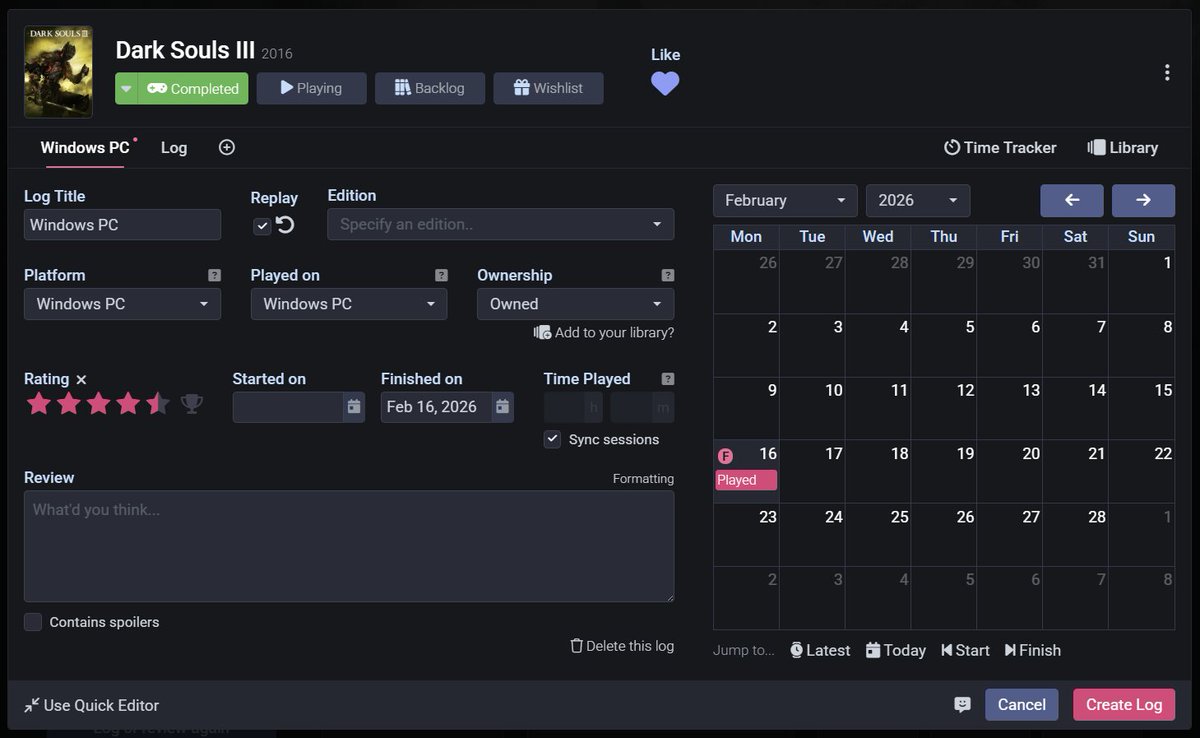Click the Time Played hours field
Screen dimensions: 1200x738
point(574,407)
